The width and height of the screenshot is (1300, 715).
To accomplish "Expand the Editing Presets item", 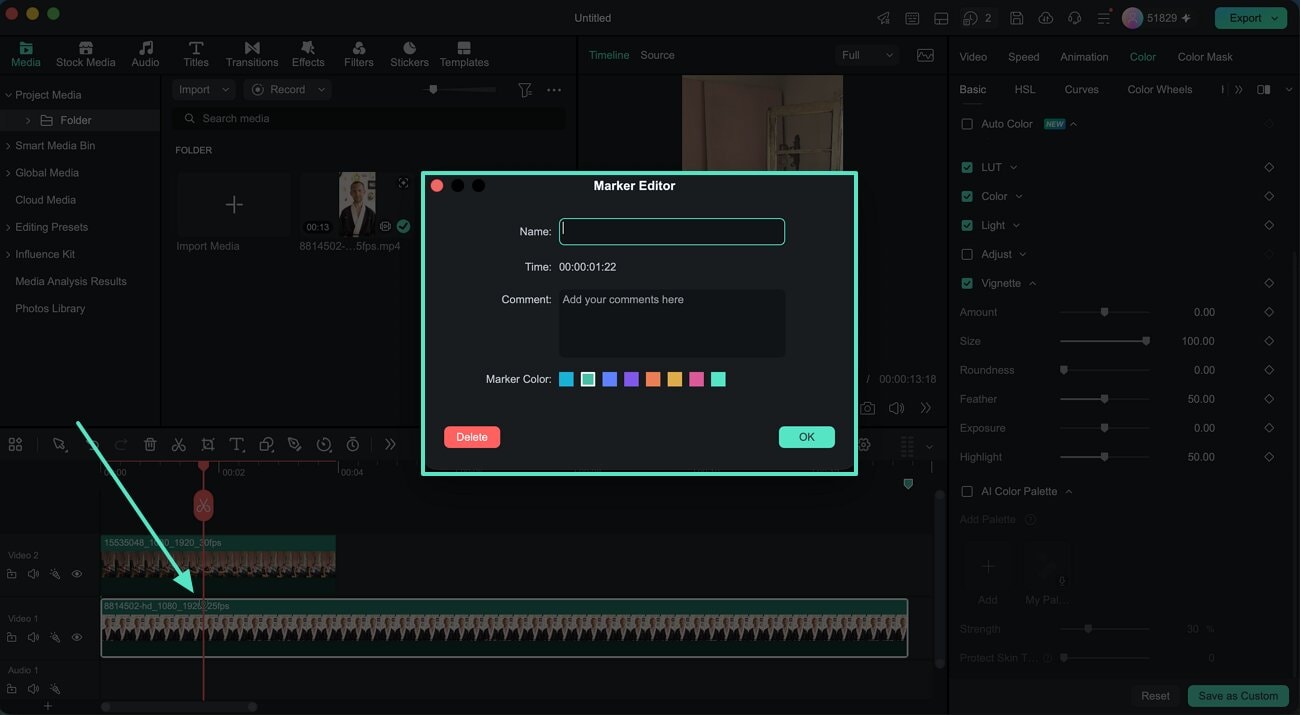I will click(8, 227).
